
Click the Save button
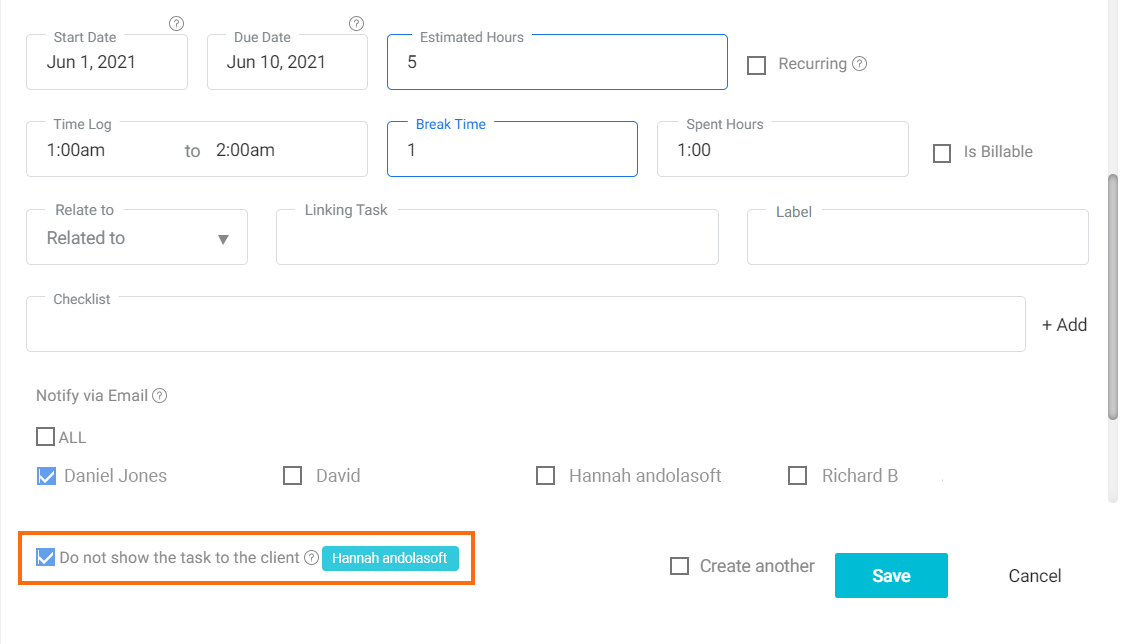click(x=891, y=575)
